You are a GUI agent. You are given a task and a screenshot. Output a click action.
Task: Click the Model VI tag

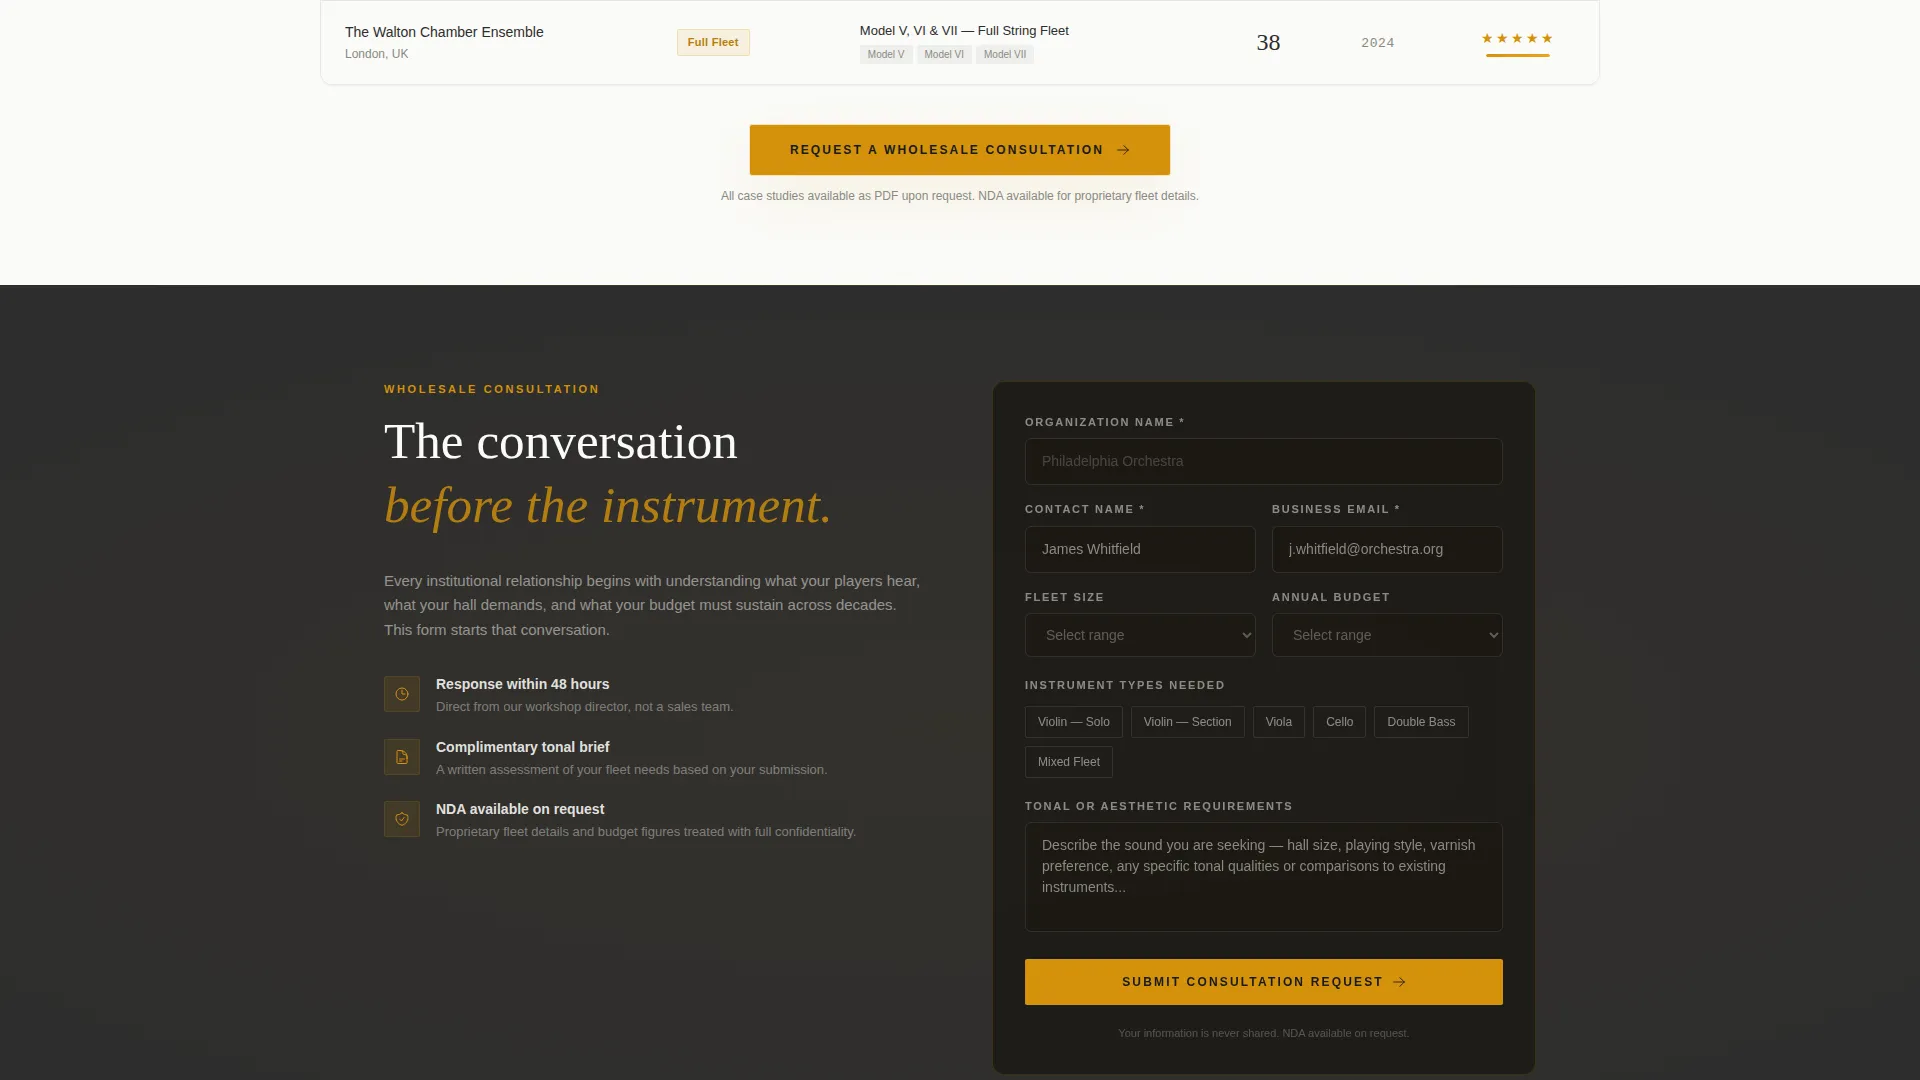(944, 55)
